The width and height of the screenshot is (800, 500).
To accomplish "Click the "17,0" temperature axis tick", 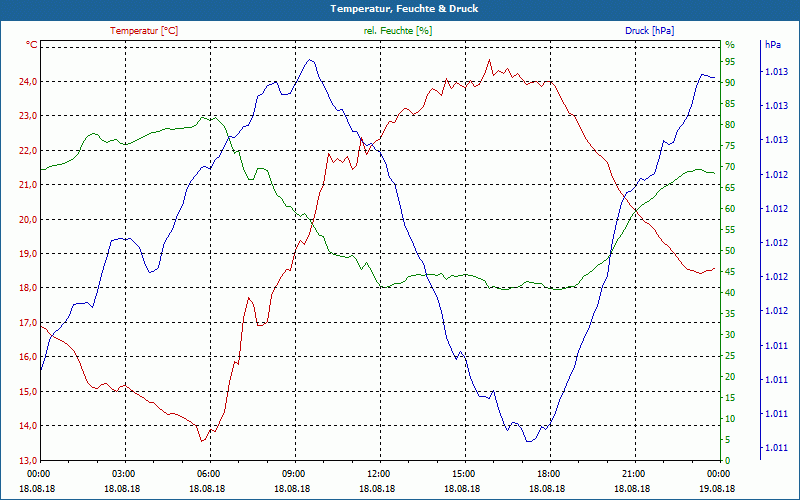I will [28, 322].
